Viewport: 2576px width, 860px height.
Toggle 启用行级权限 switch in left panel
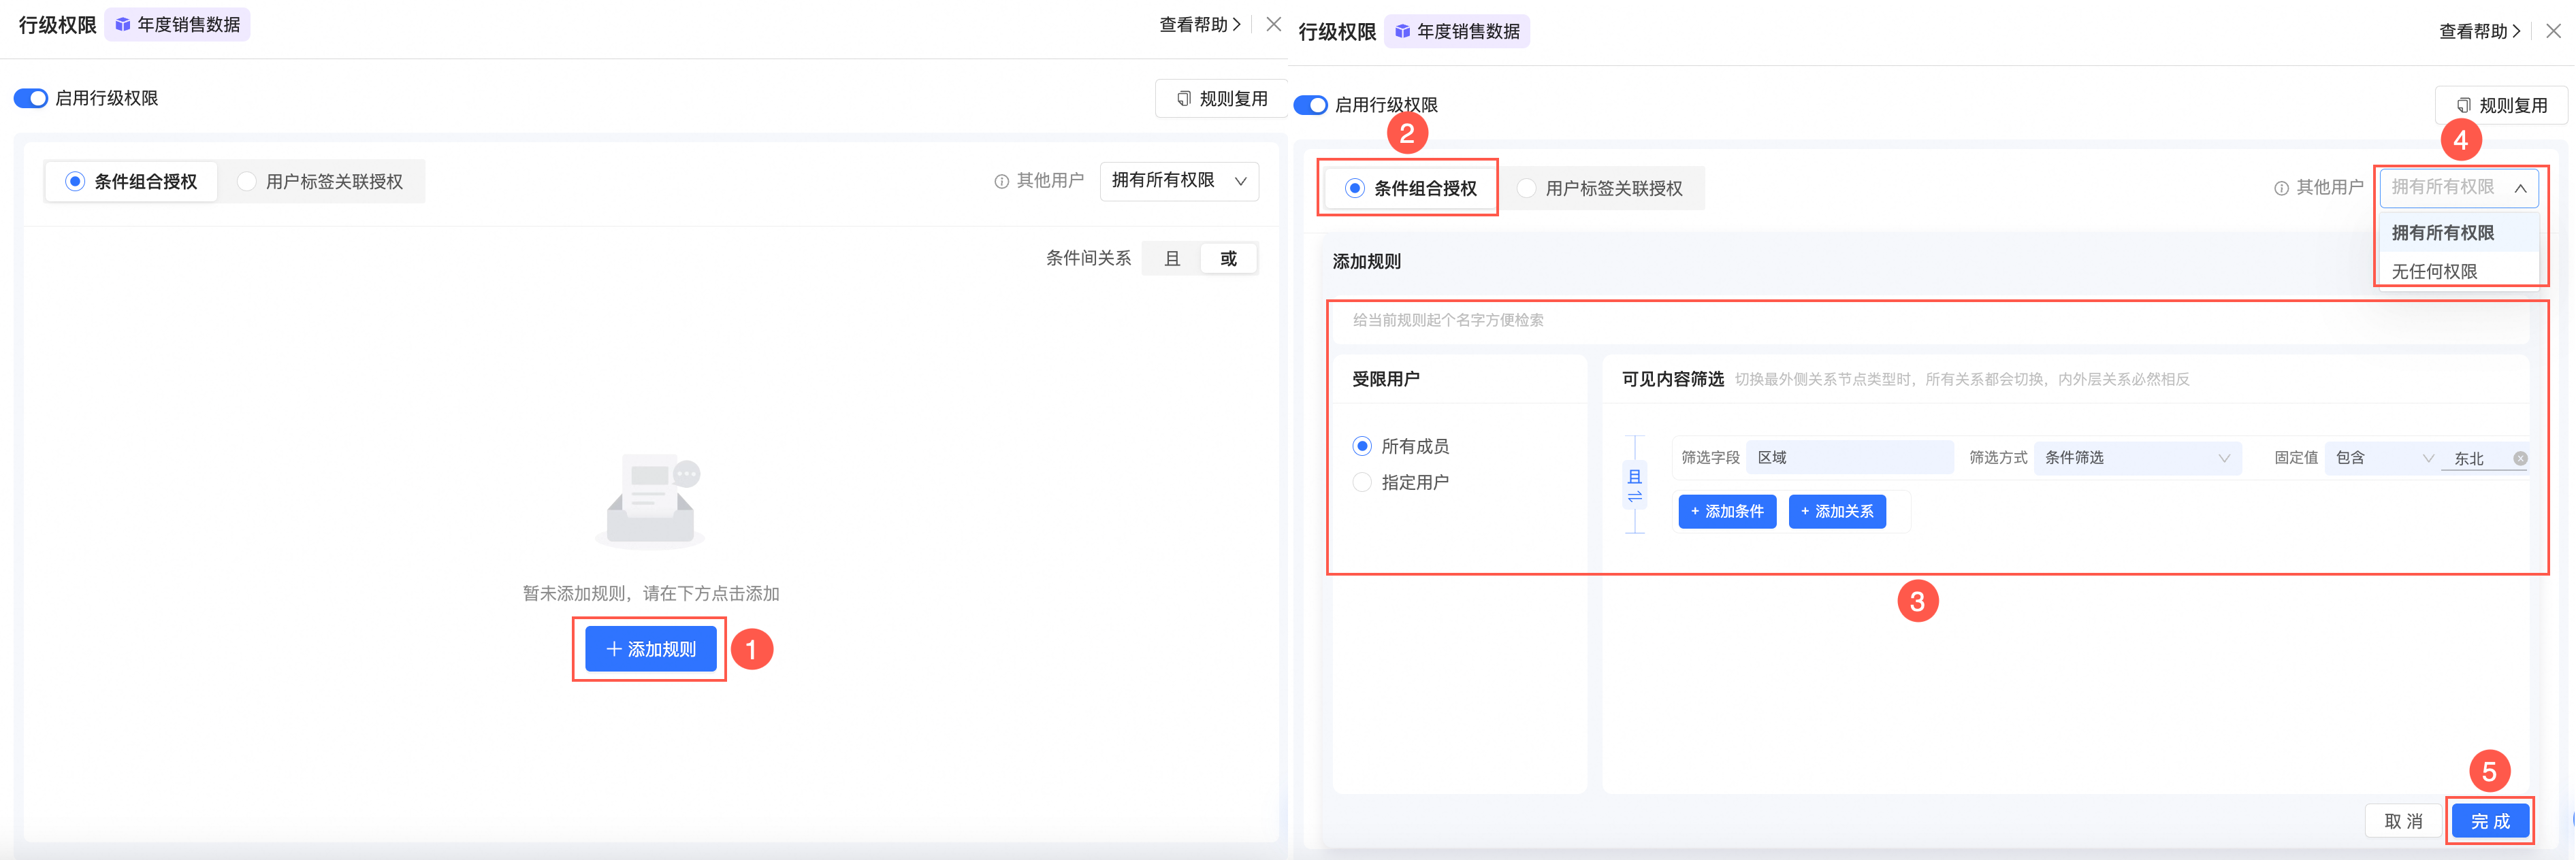click(x=31, y=98)
